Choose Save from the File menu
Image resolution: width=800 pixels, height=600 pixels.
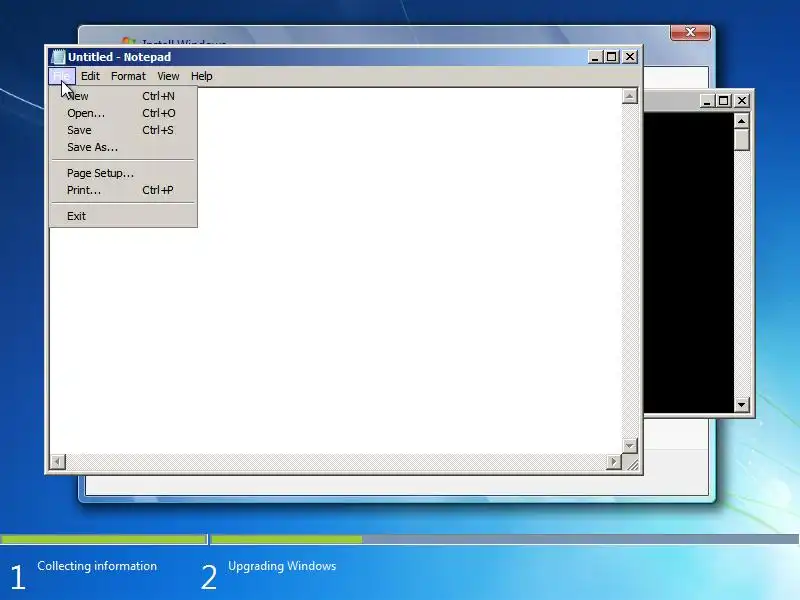[123, 130]
